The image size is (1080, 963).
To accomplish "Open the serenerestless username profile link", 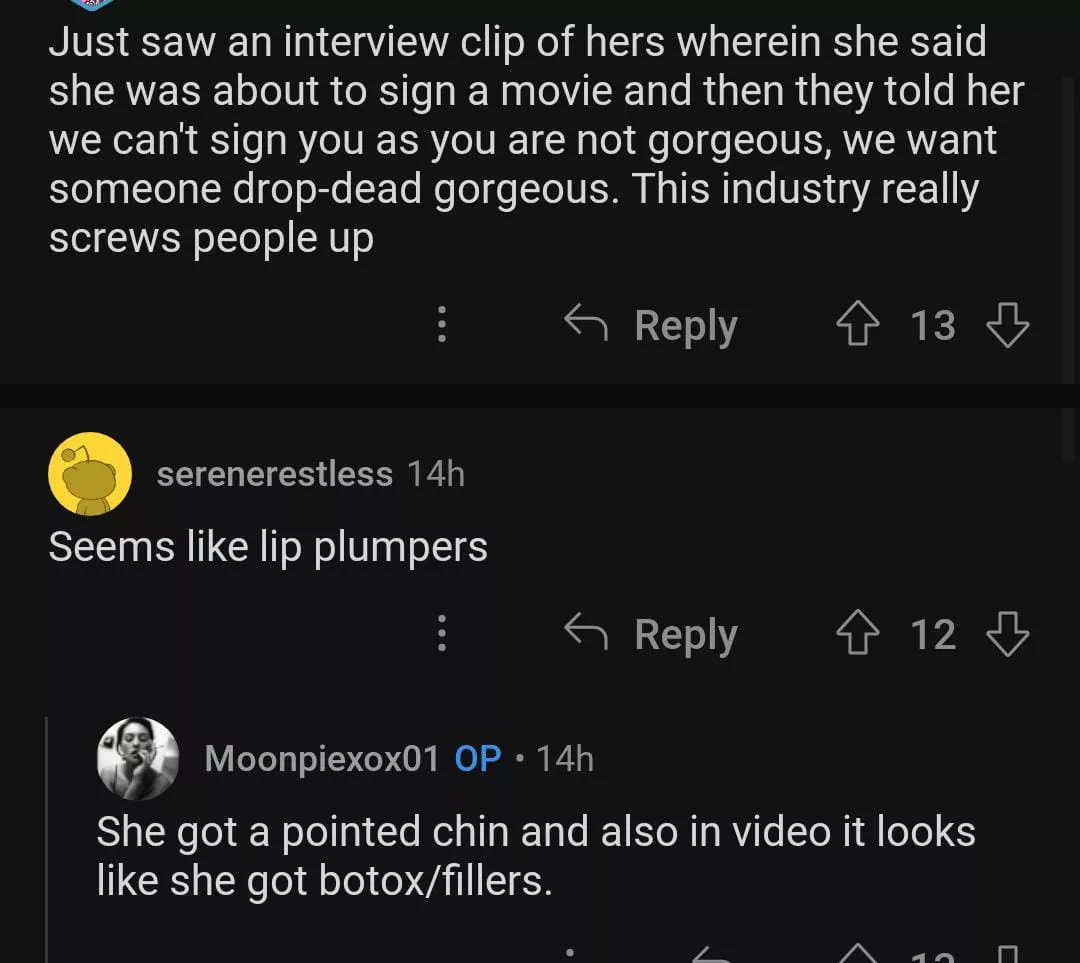I will [274, 474].
